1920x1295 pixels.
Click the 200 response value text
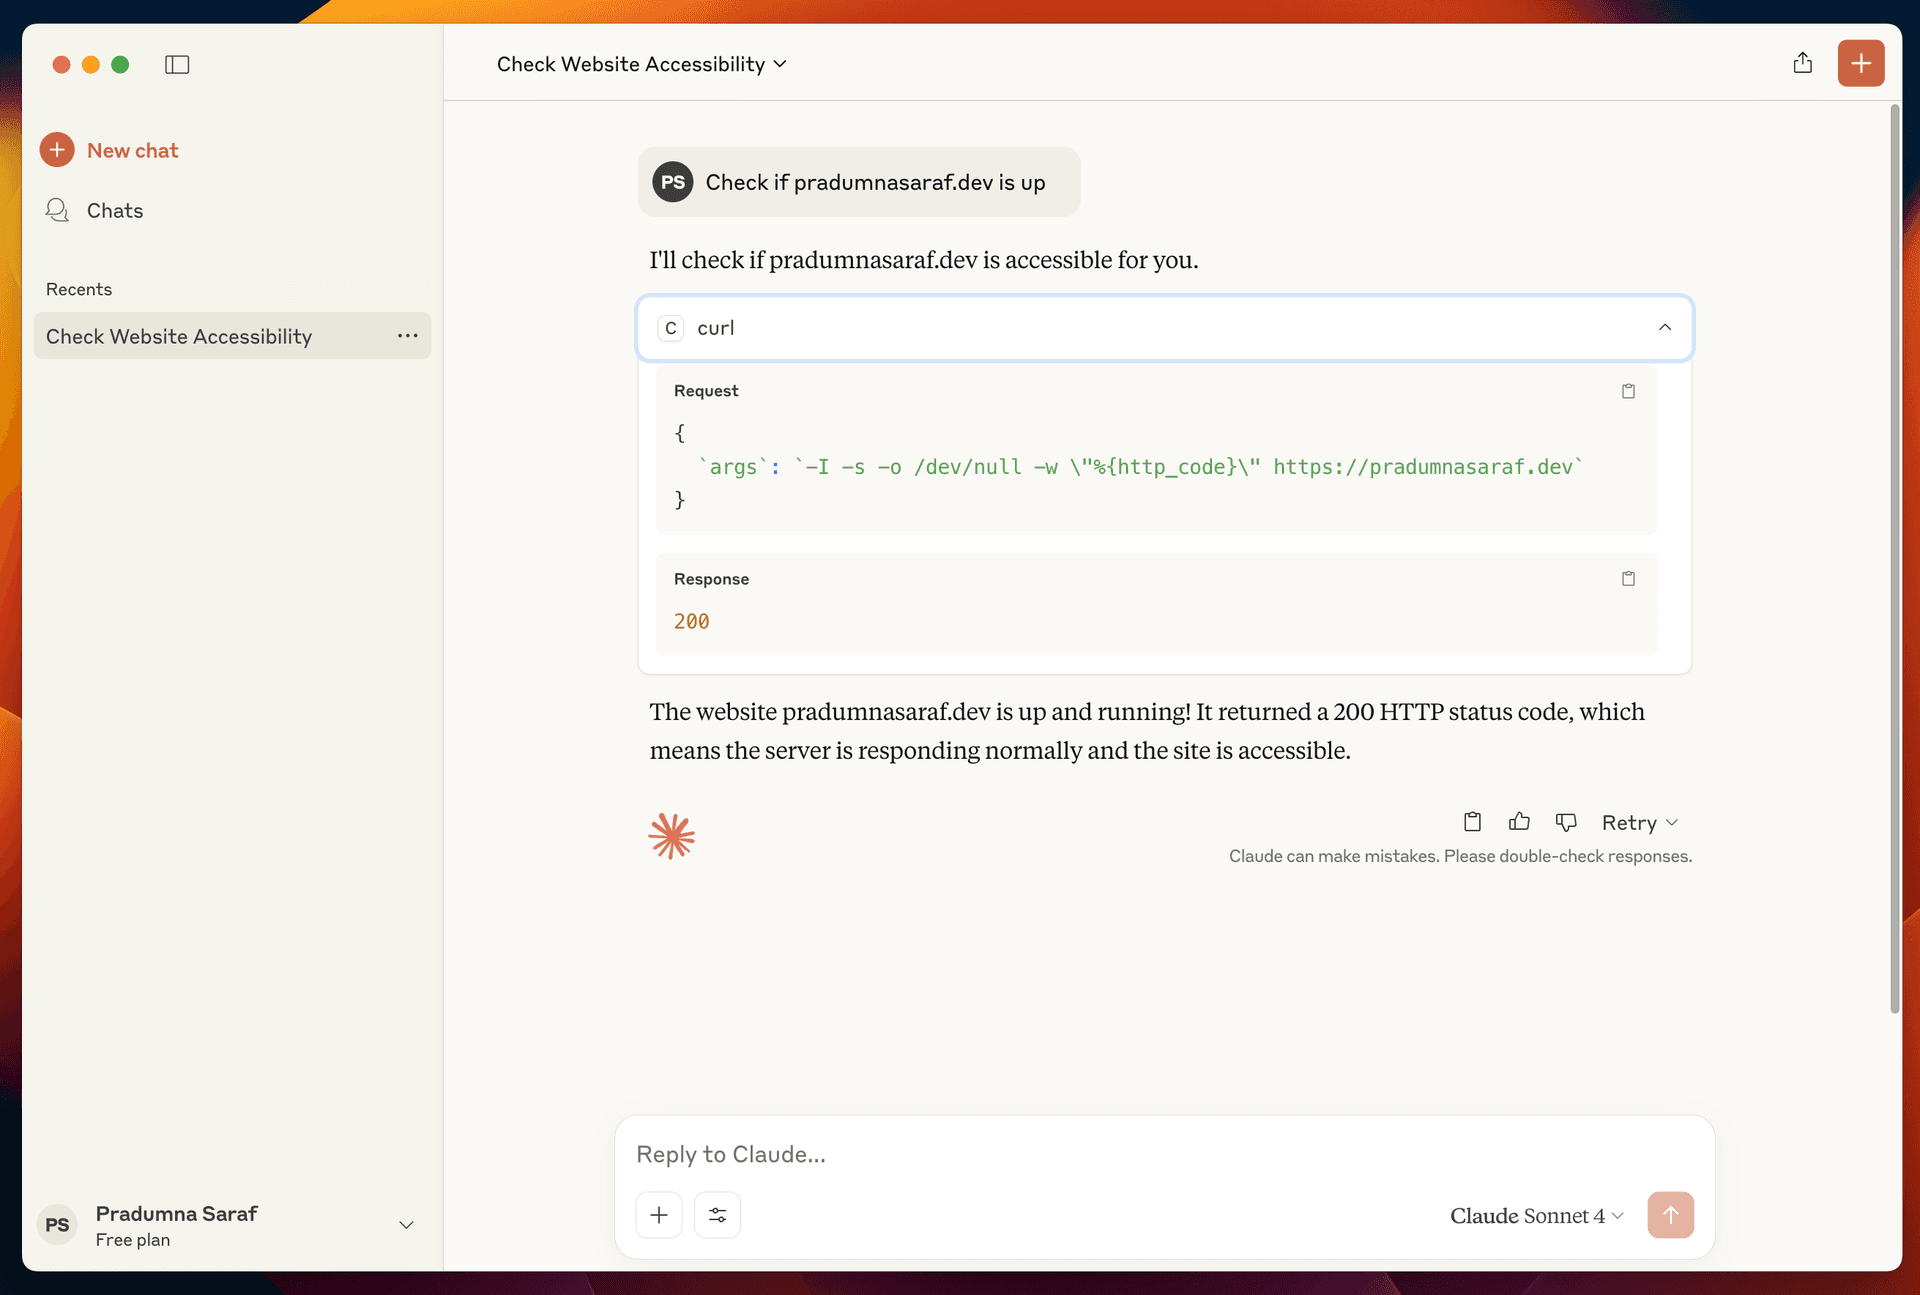(x=691, y=621)
